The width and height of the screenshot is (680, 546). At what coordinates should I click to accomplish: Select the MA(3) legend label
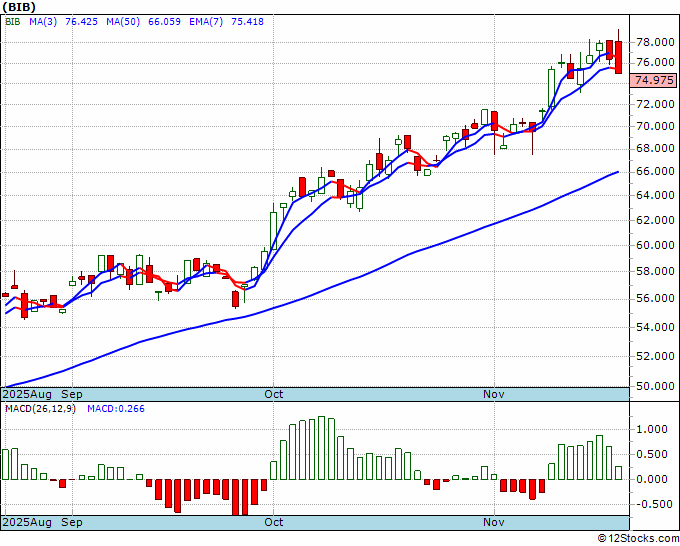coord(43,21)
